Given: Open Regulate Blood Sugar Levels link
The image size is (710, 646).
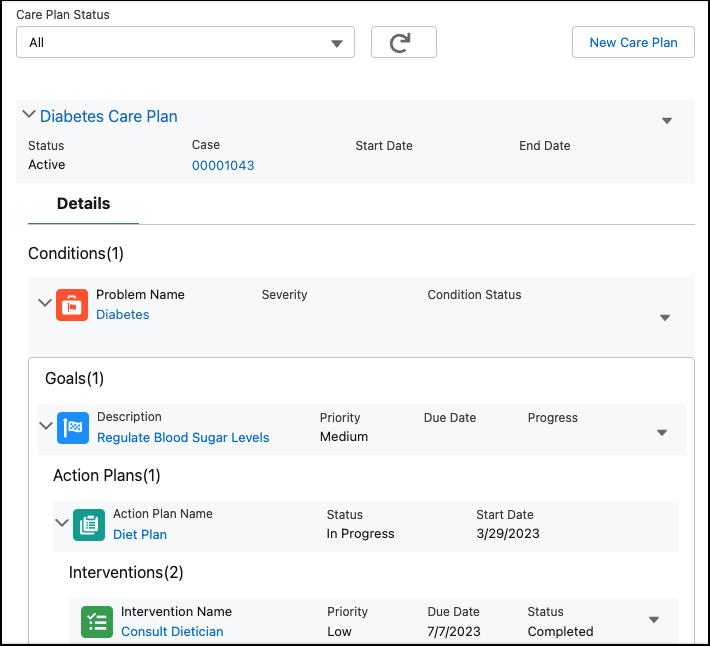Looking at the screenshot, I should coord(183,437).
